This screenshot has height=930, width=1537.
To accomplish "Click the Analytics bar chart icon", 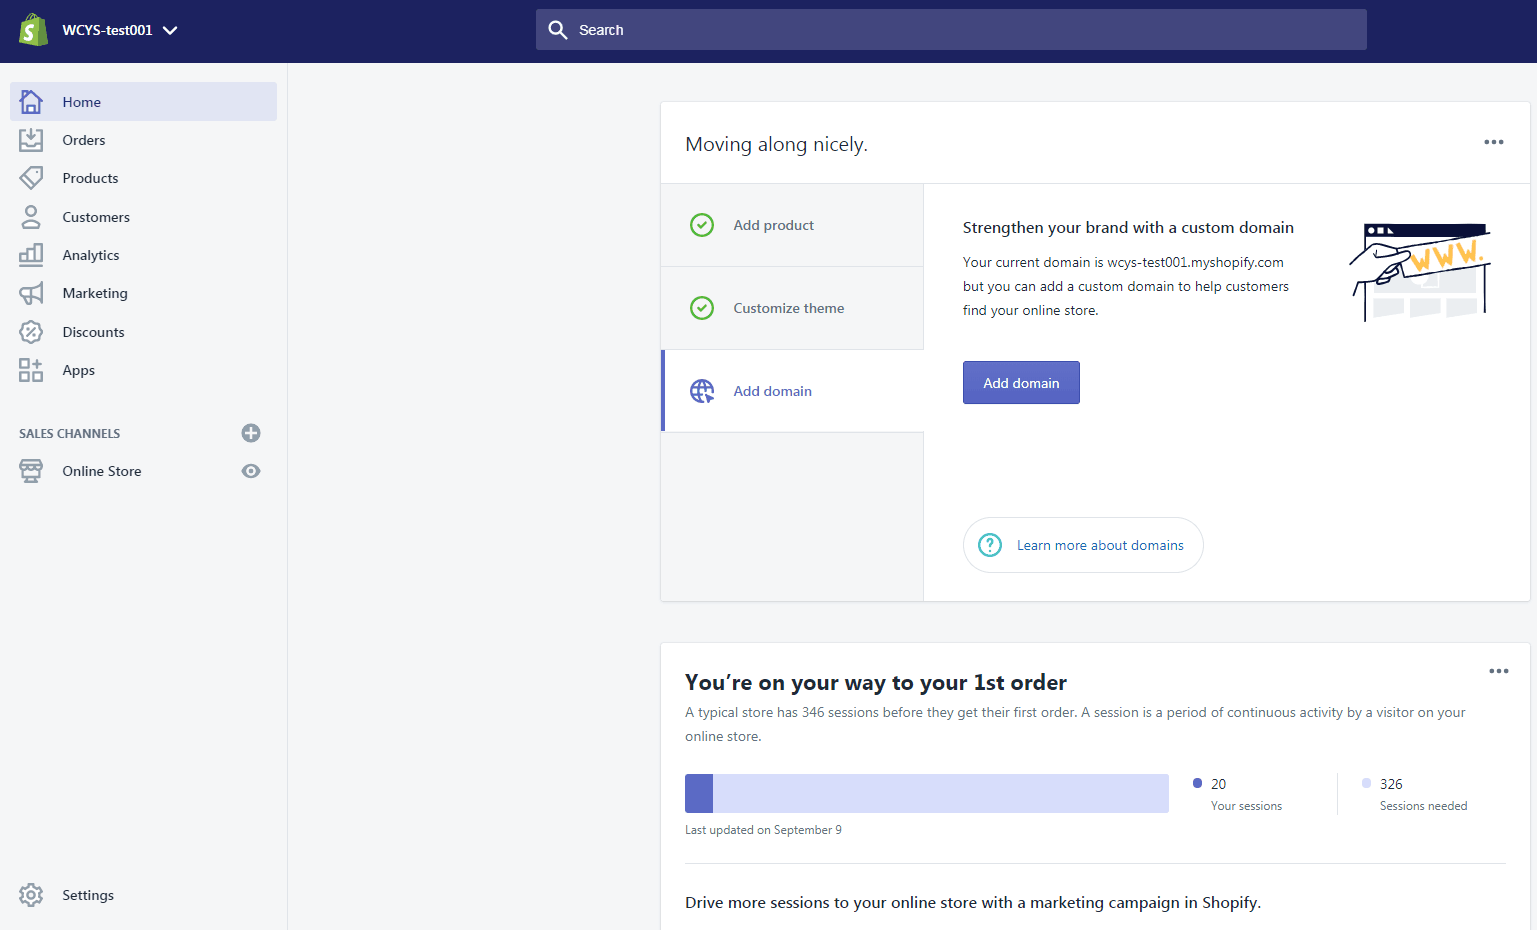I will click(31, 255).
